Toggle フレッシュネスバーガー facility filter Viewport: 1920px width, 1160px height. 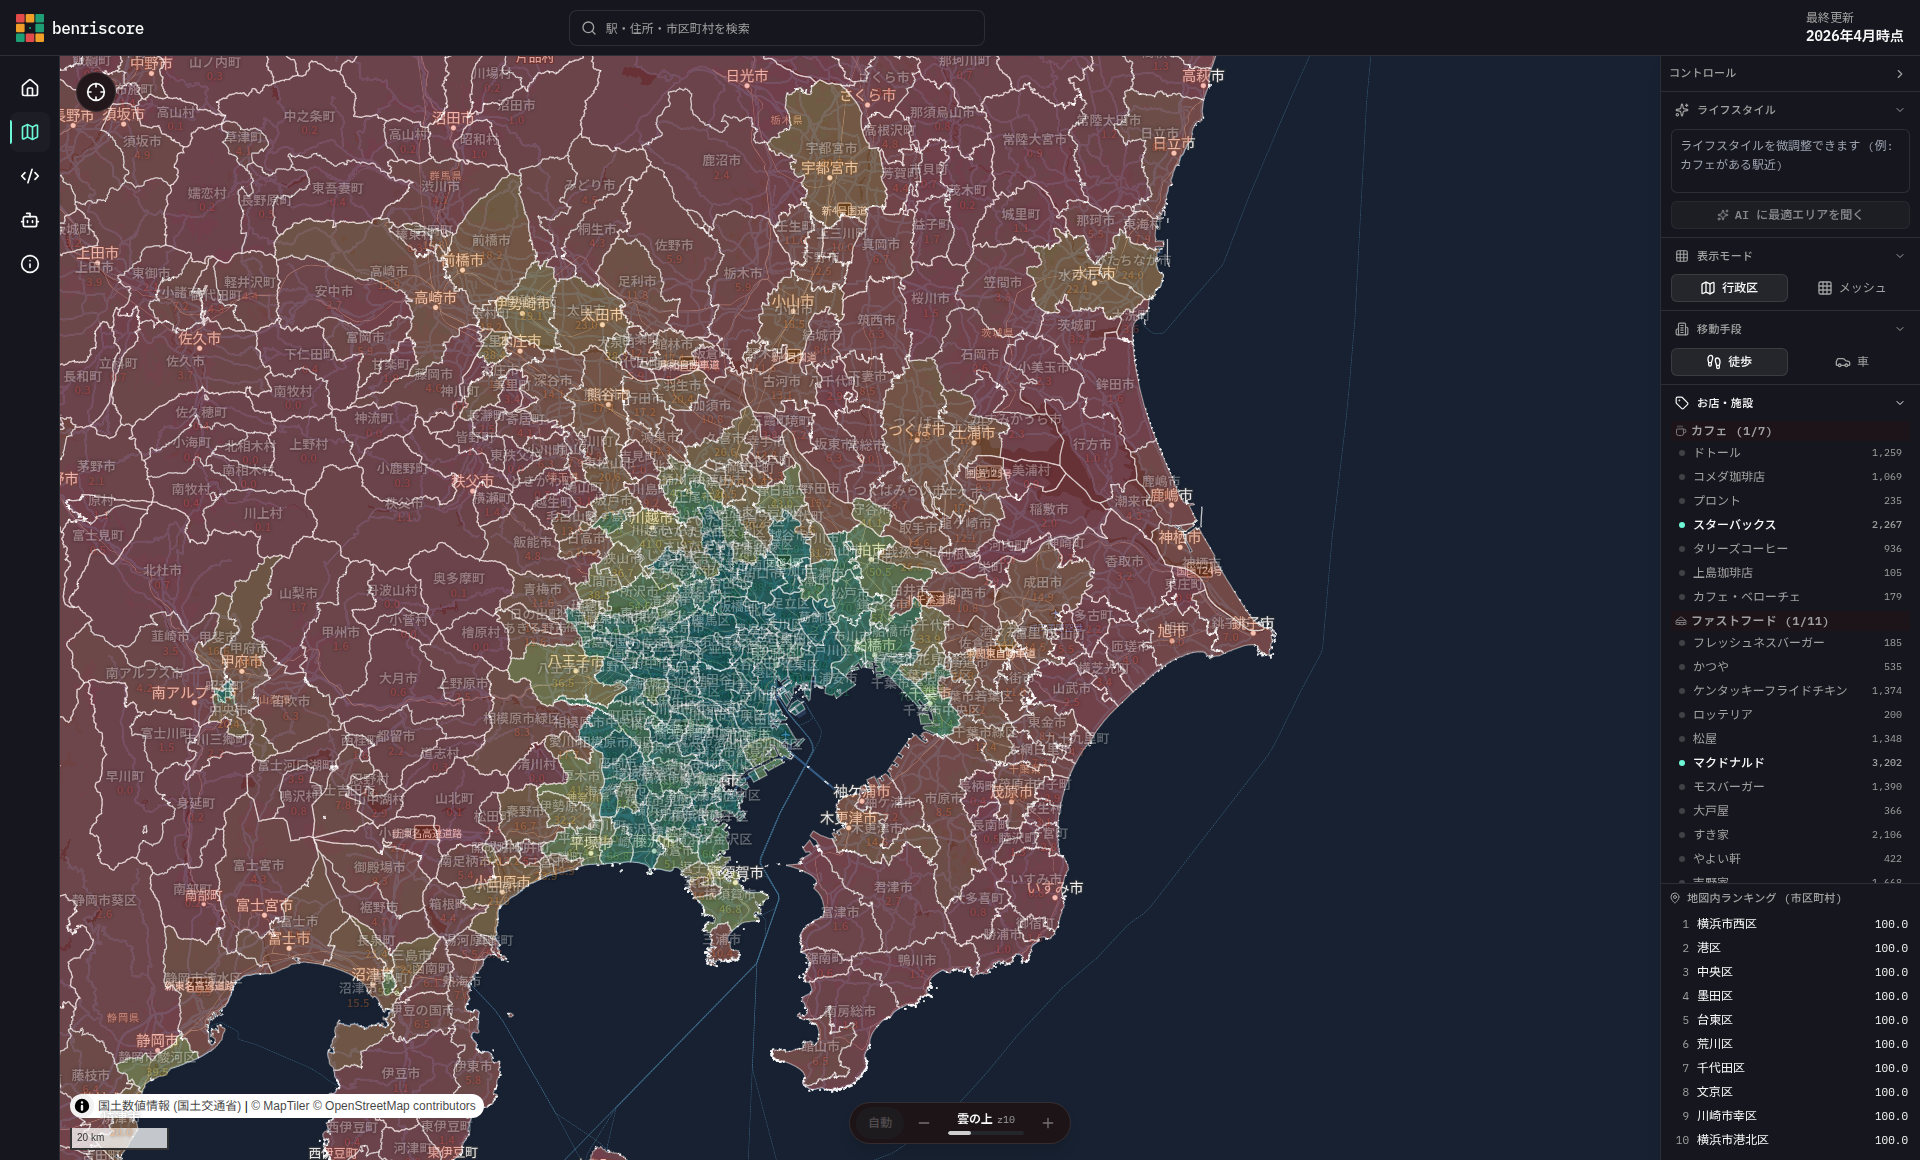click(x=1790, y=643)
